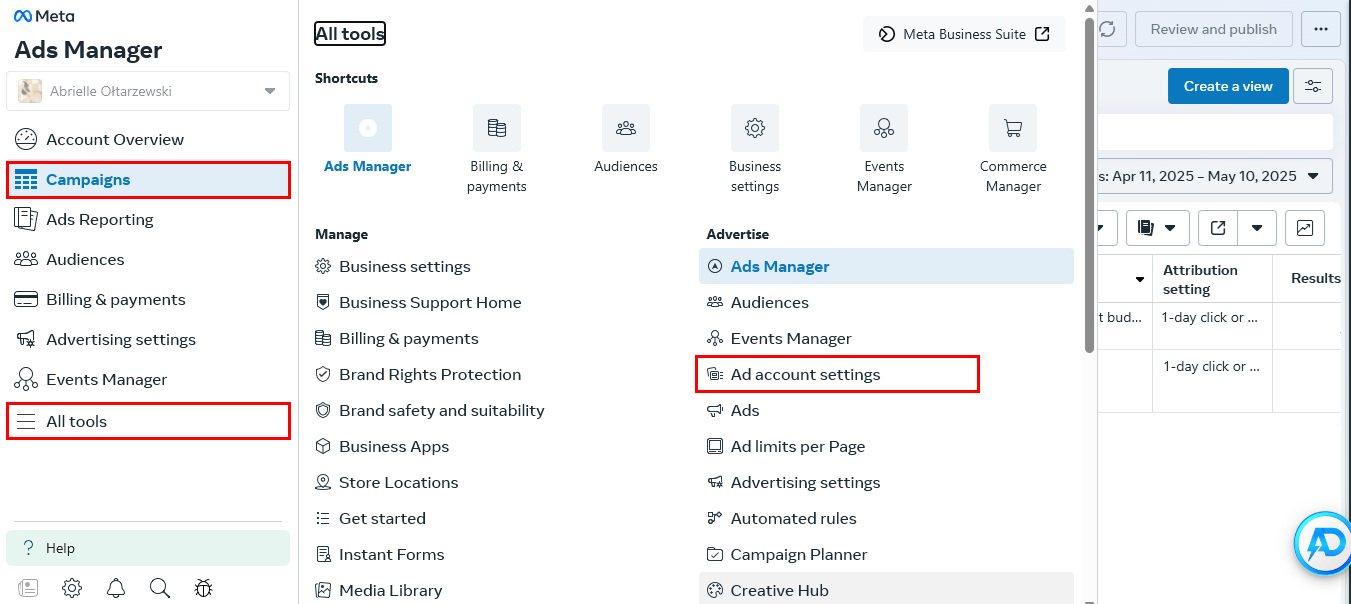
Task: Expand the Abrielle Ołtarzewski account dropdown
Action: (x=148, y=91)
